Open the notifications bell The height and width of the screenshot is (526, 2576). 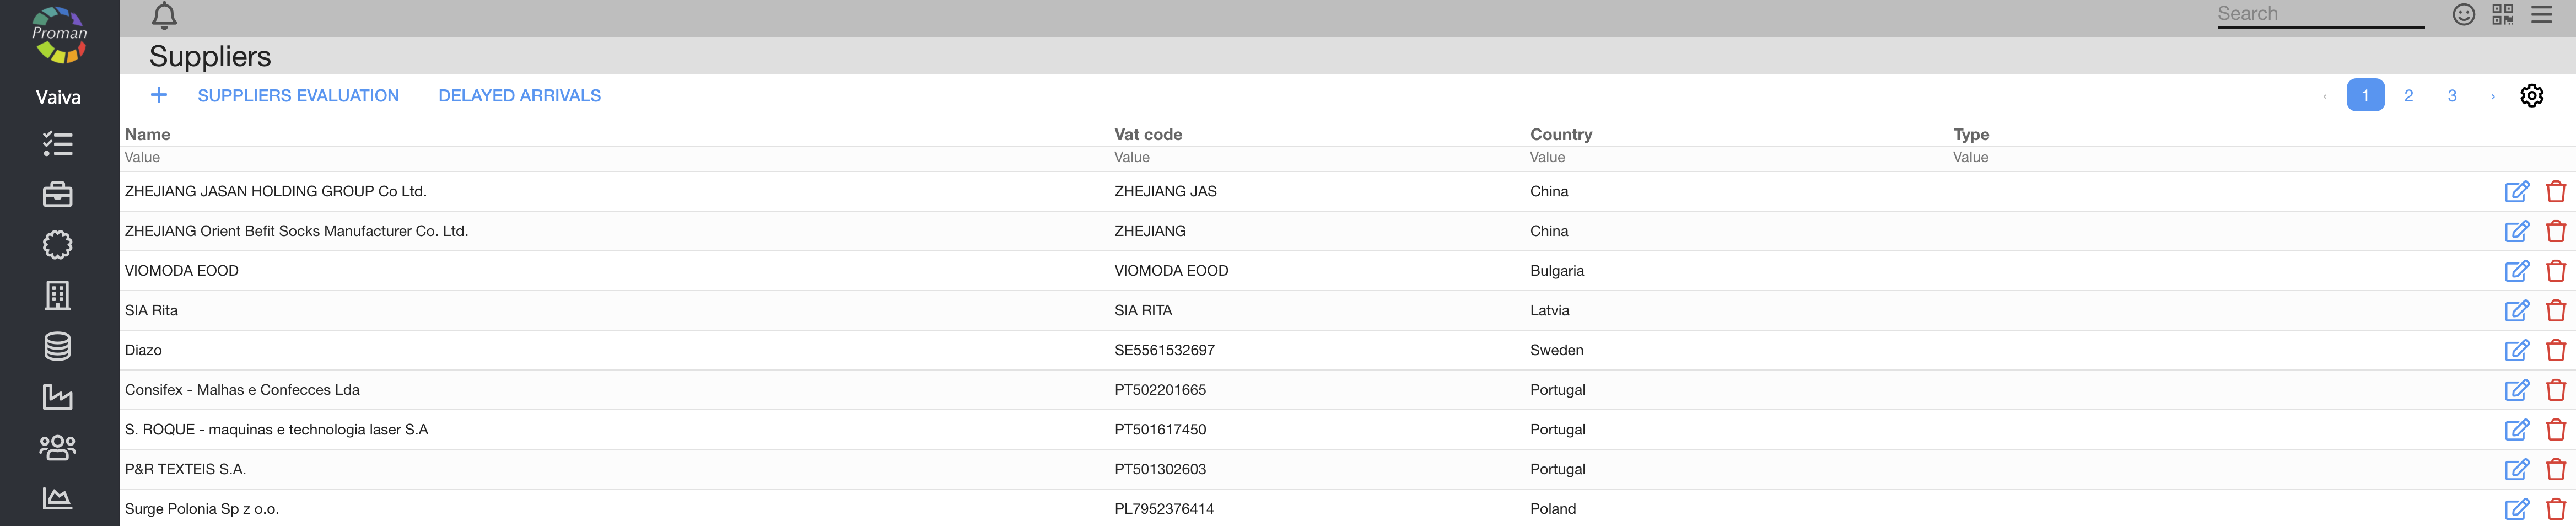tap(164, 15)
